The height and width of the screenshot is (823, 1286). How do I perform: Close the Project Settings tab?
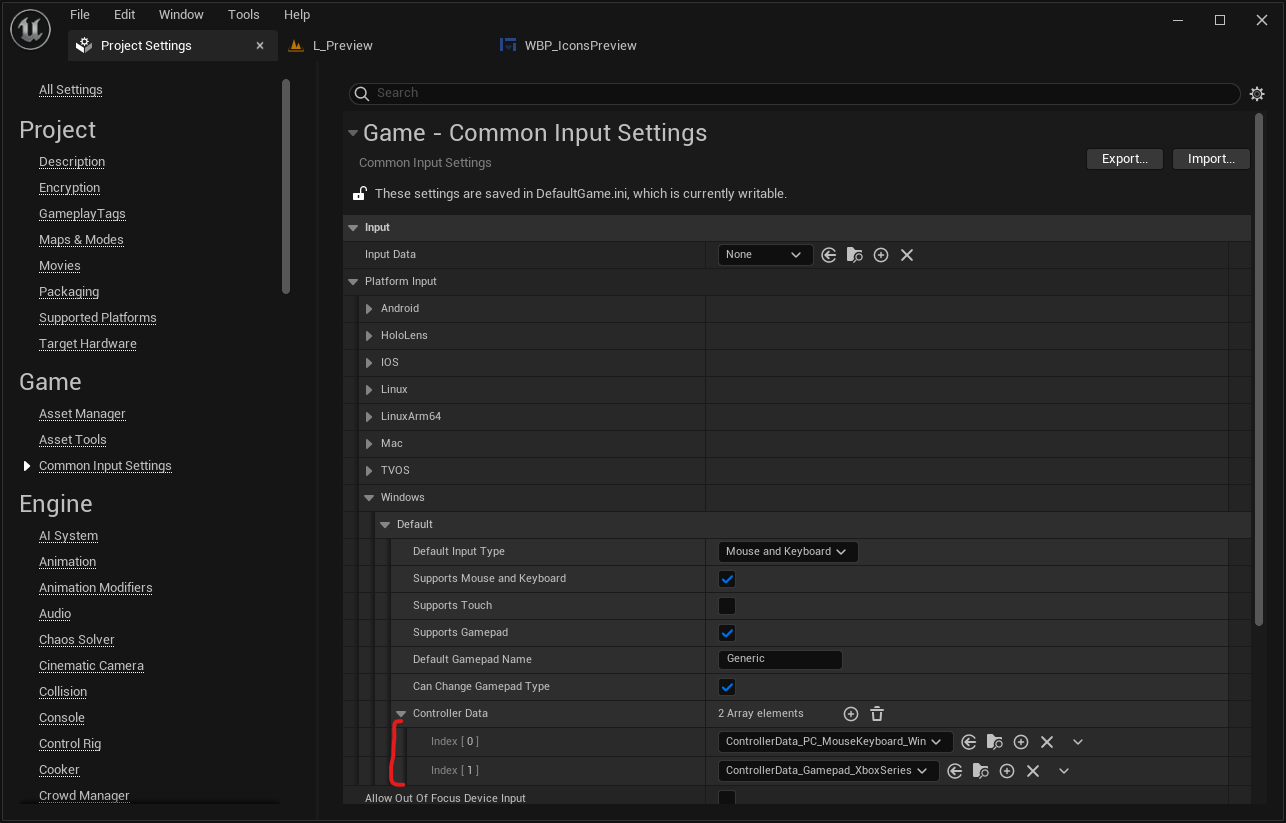tap(260, 46)
